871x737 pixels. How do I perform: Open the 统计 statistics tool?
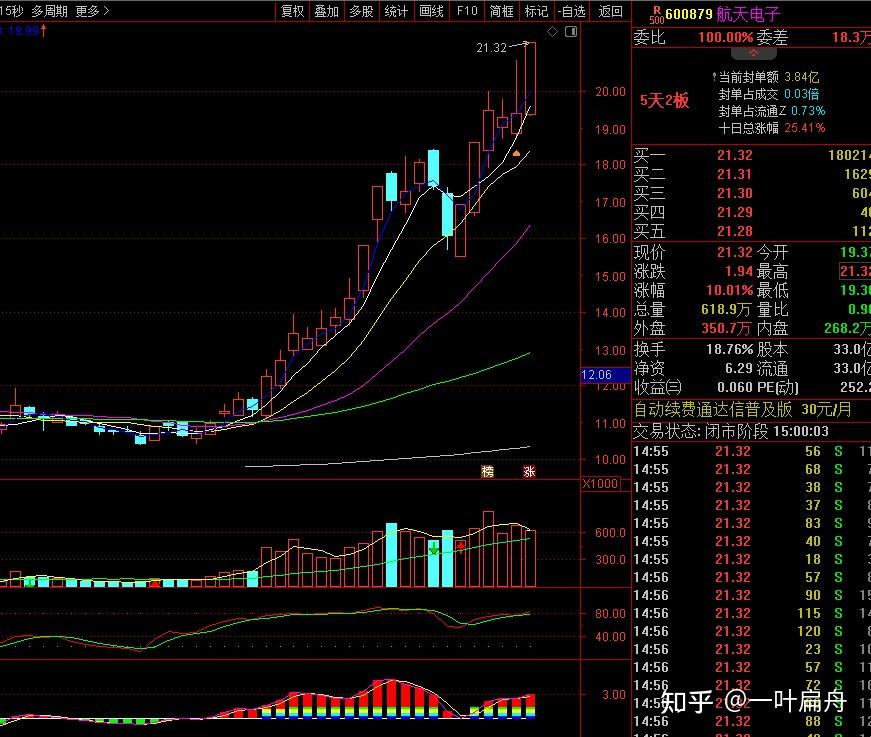click(x=396, y=11)
